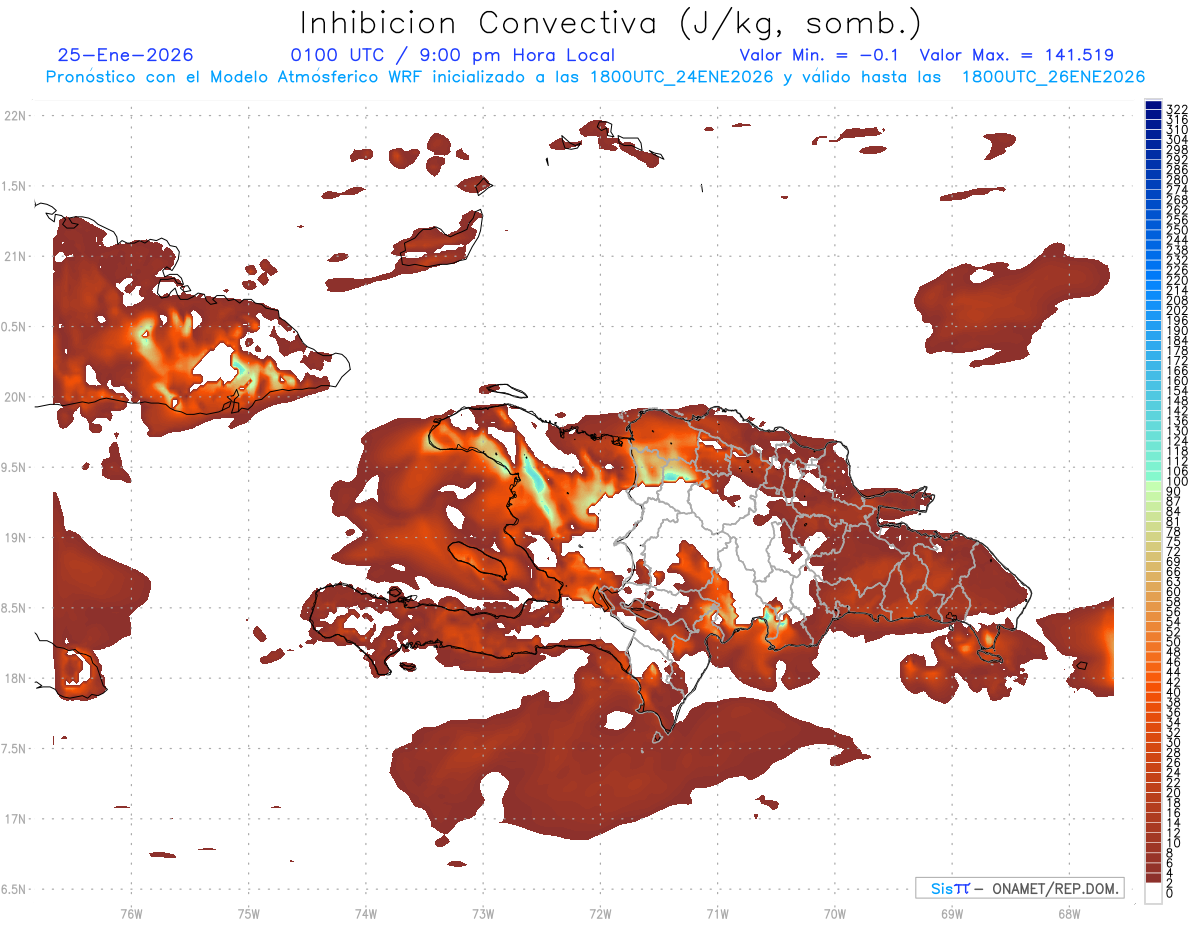The height and width of the screenshot is (927, 1200).
Task: Click the "19N" latitude label
Action: click(14, 538)
